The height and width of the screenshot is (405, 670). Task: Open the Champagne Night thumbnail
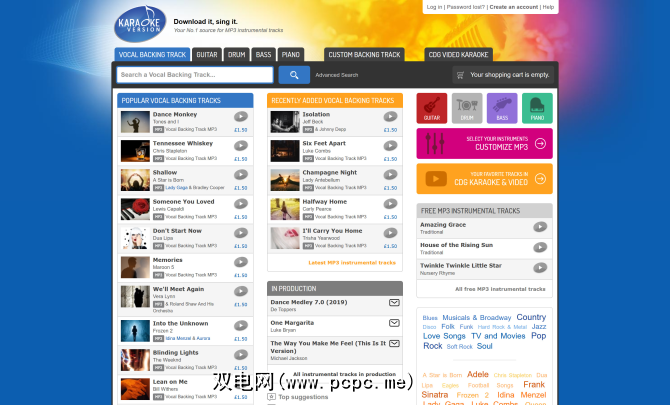[285, 180]
